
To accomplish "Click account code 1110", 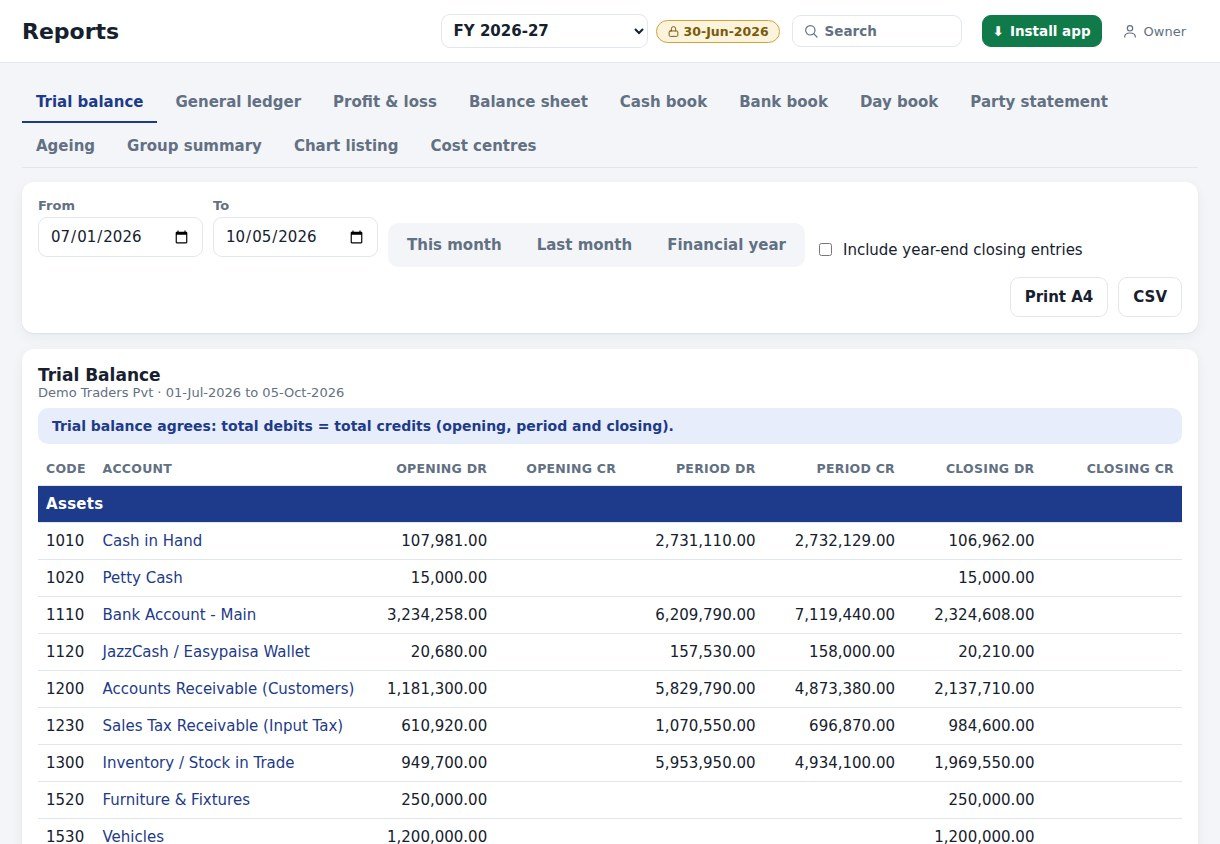I will click(x=65, y=615).
